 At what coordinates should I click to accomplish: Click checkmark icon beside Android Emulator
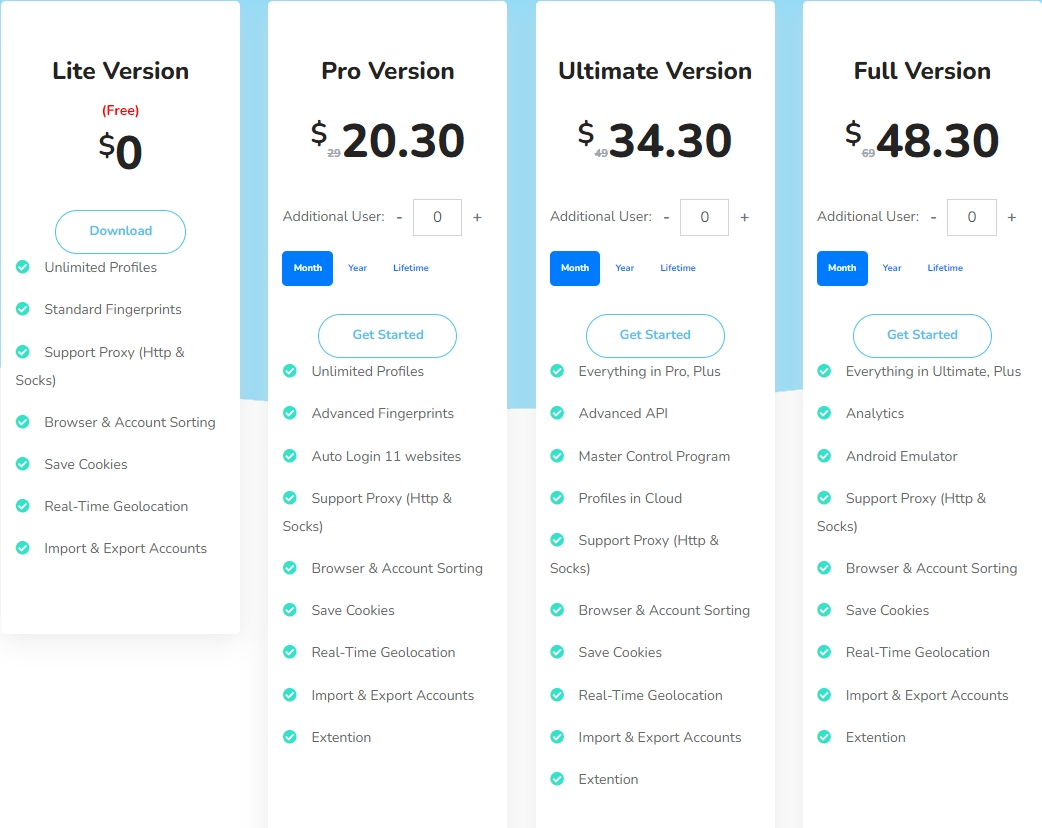point(824,456)
